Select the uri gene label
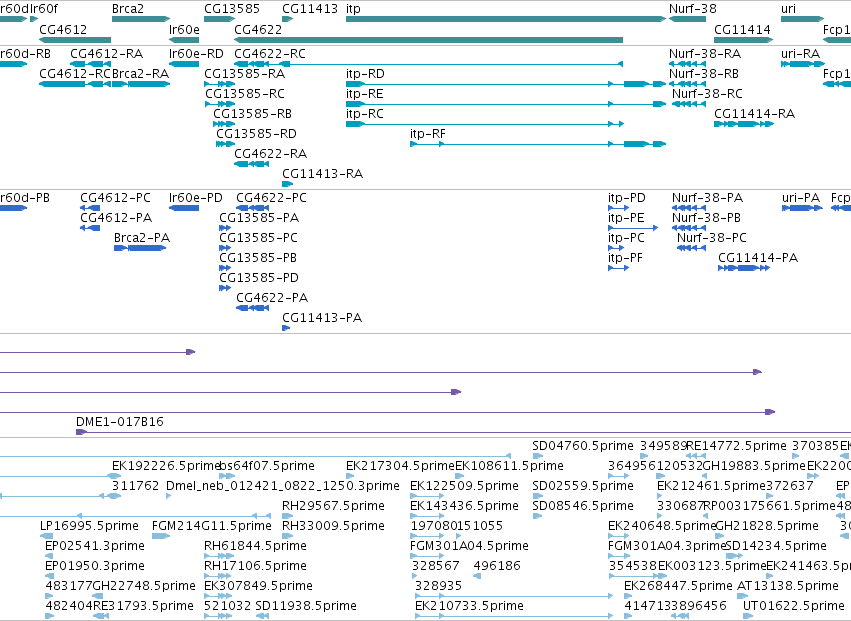 (x=788, y=9)
